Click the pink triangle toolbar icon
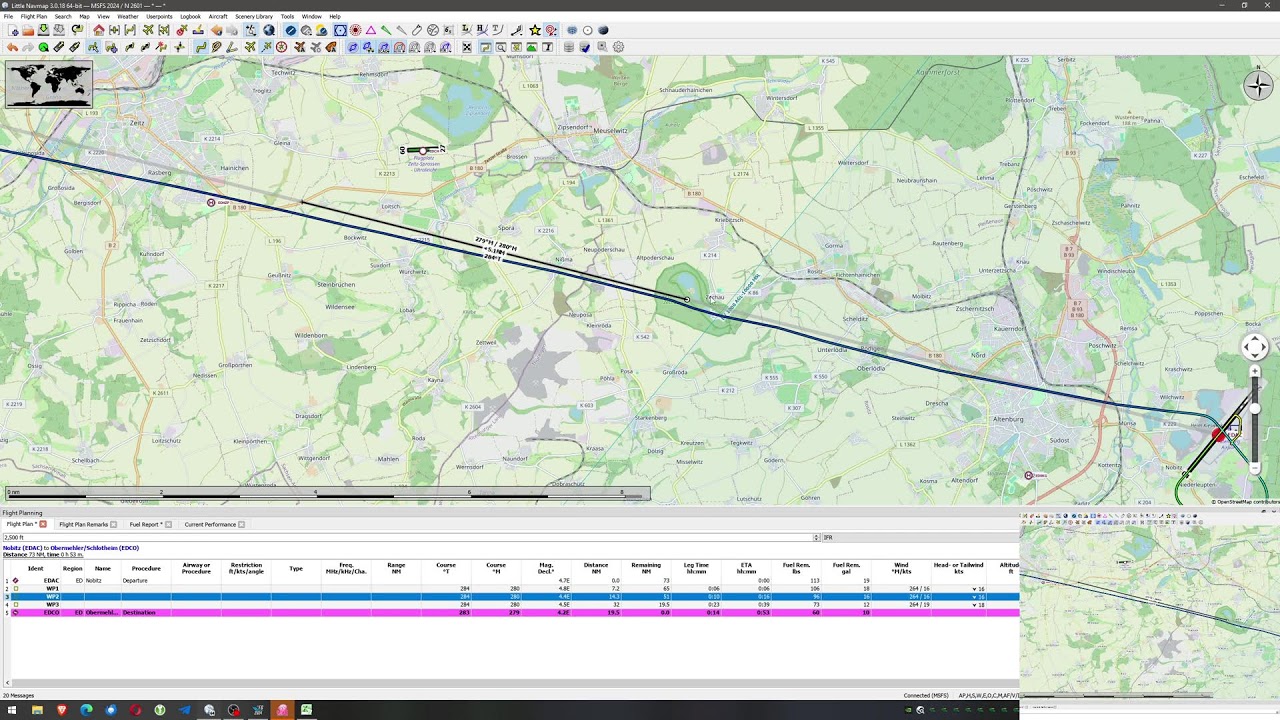Image resolution: width=1280 pixels, height=720 pixels. [370, 30]
